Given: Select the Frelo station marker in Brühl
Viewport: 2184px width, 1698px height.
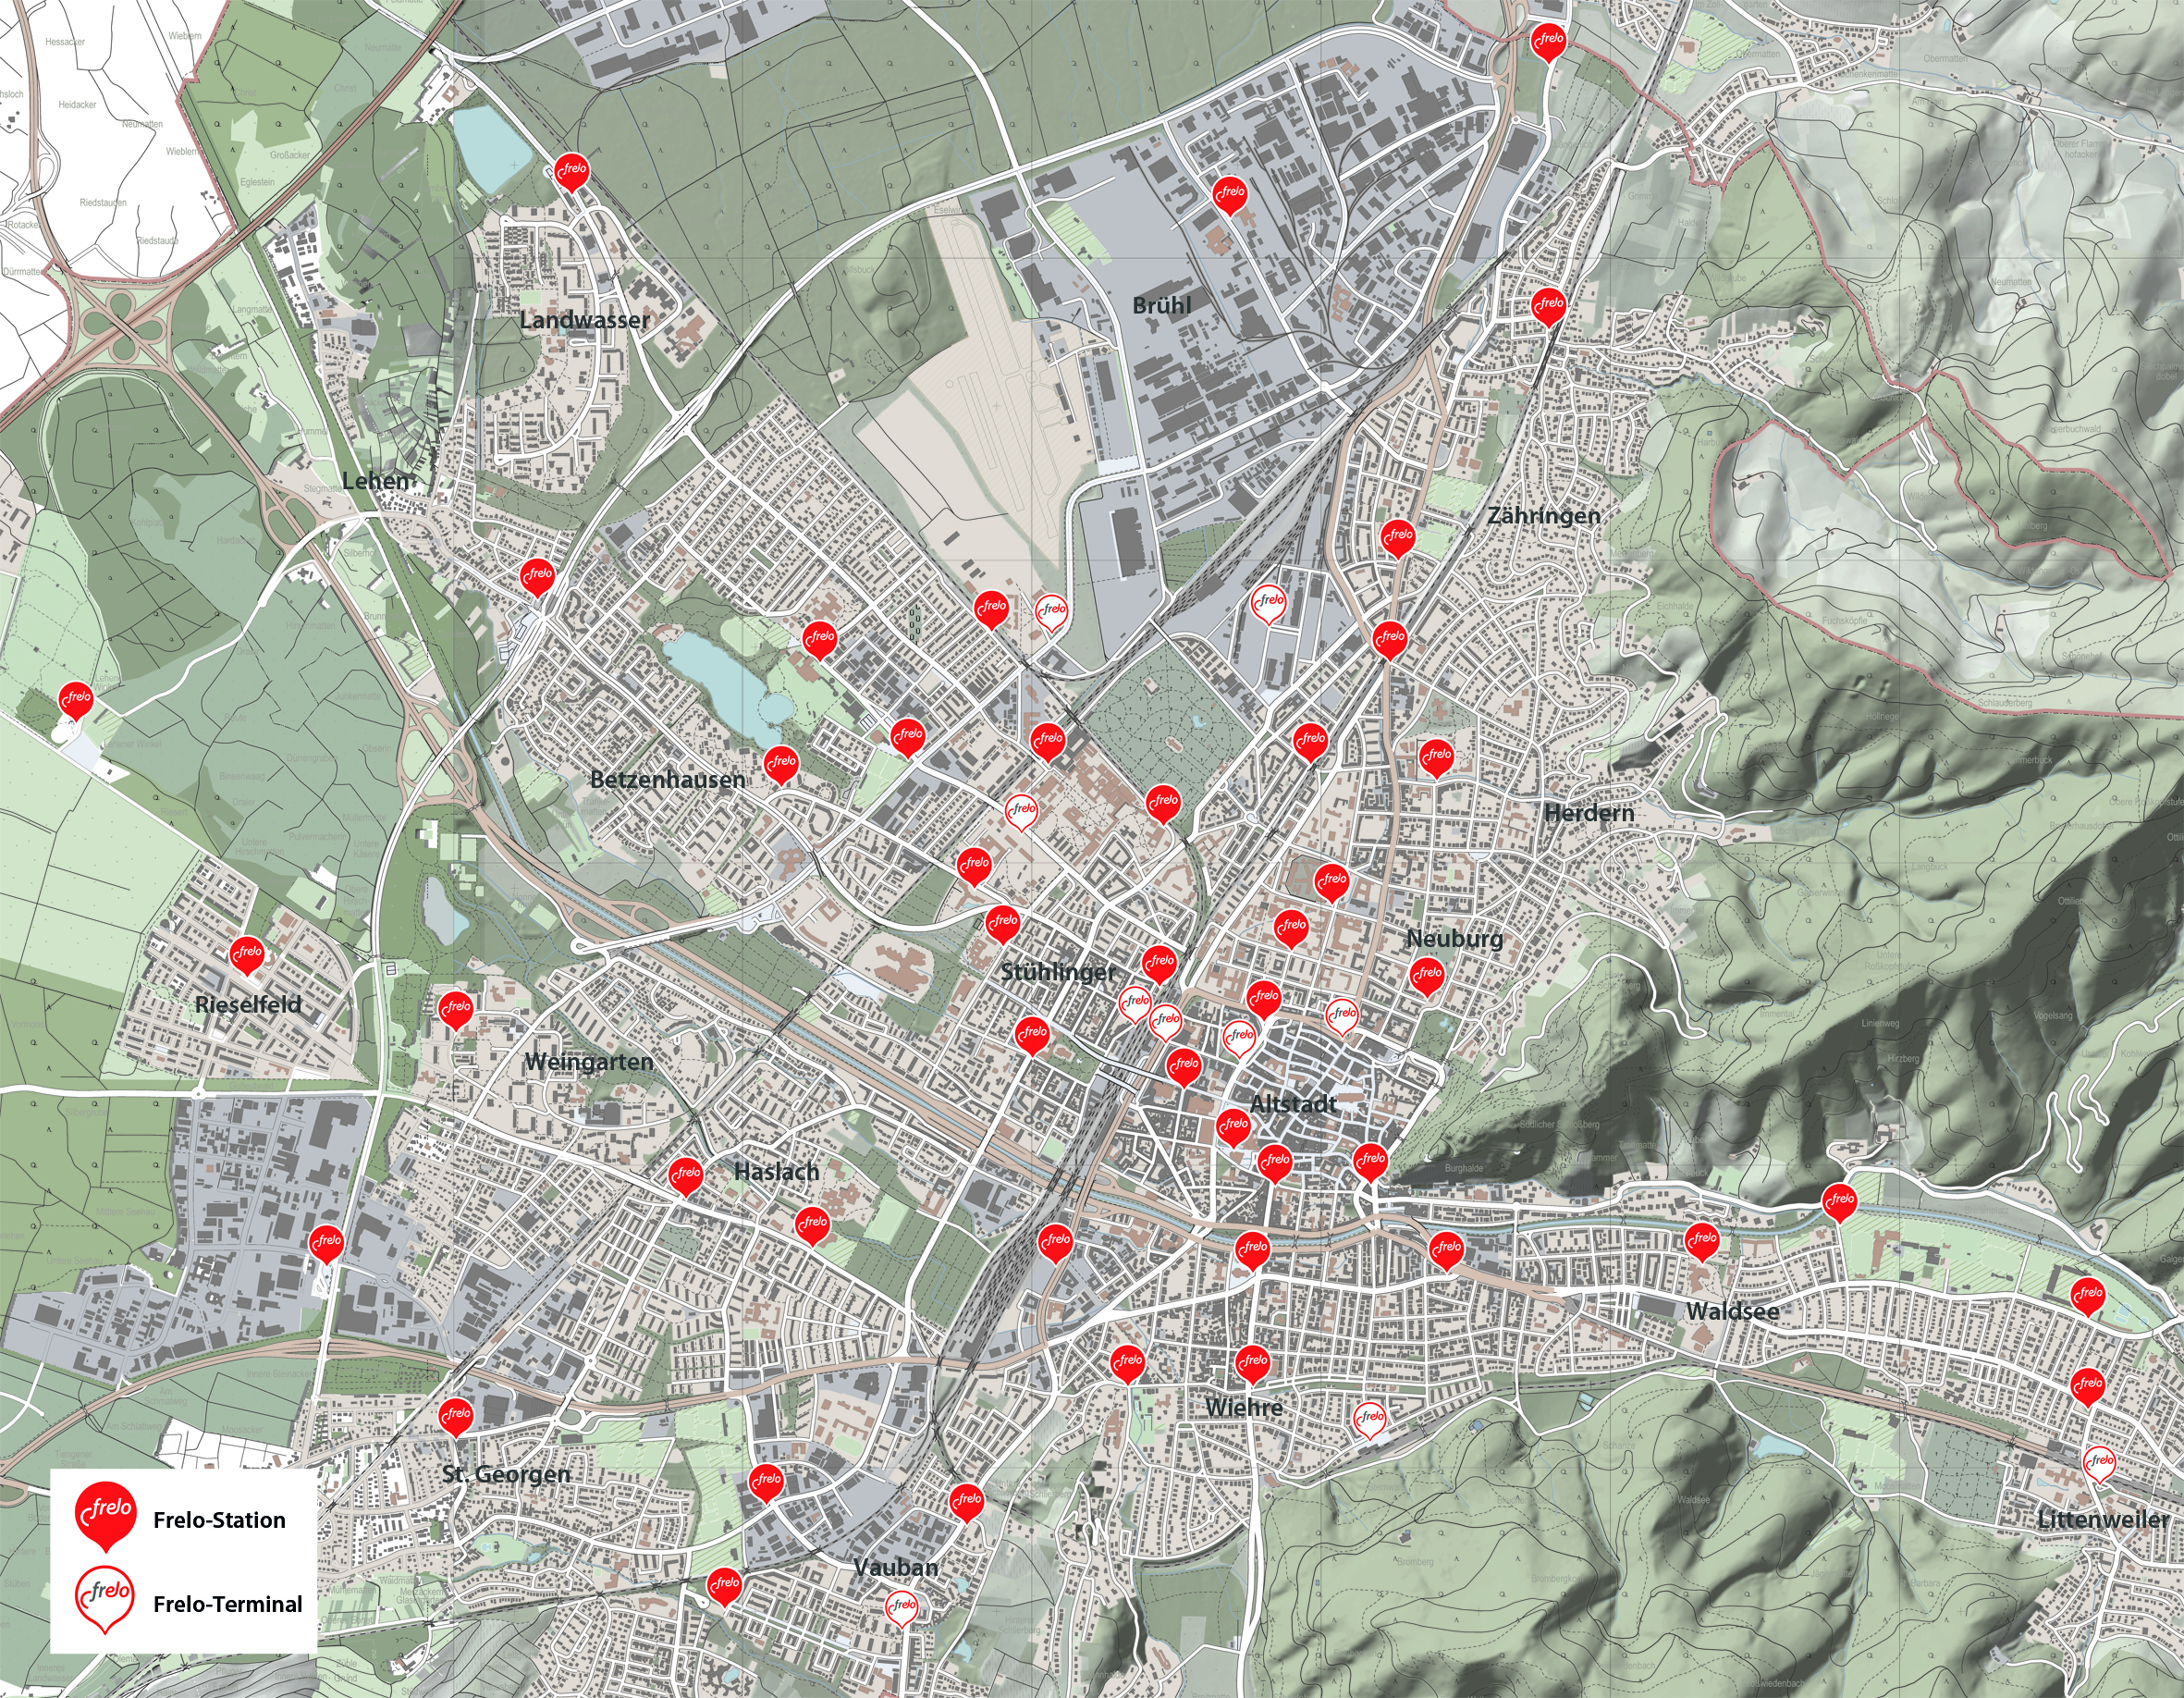Looking at the screenshot, I should coord(1229,192).
